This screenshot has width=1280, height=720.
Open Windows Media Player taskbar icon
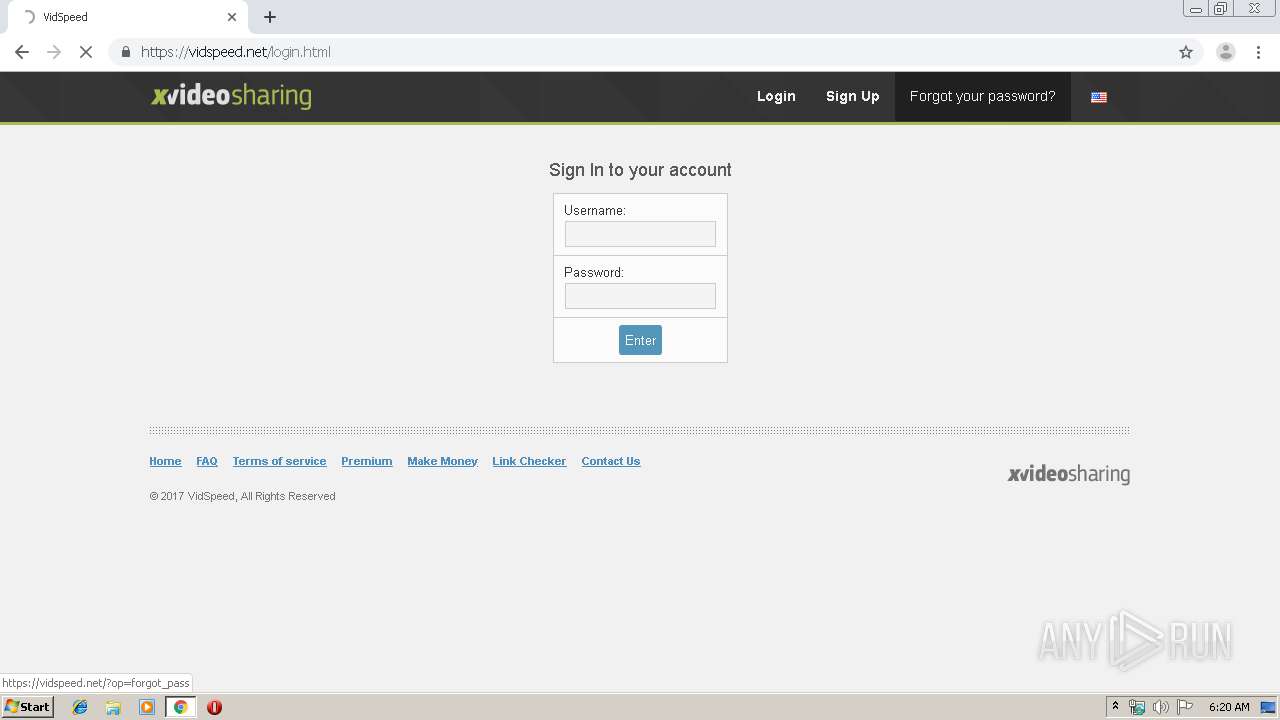pos(147,707)
